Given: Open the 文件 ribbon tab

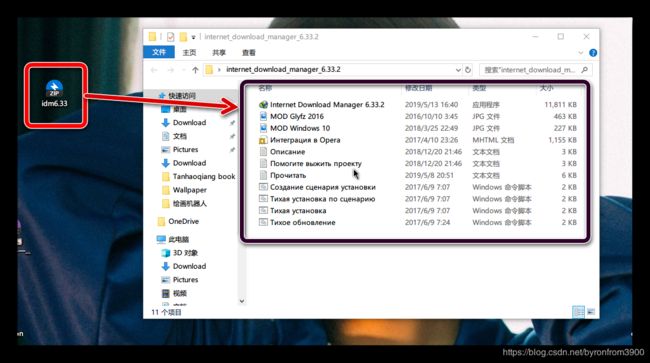Looking at the screenshot, I should coord(159,52).
